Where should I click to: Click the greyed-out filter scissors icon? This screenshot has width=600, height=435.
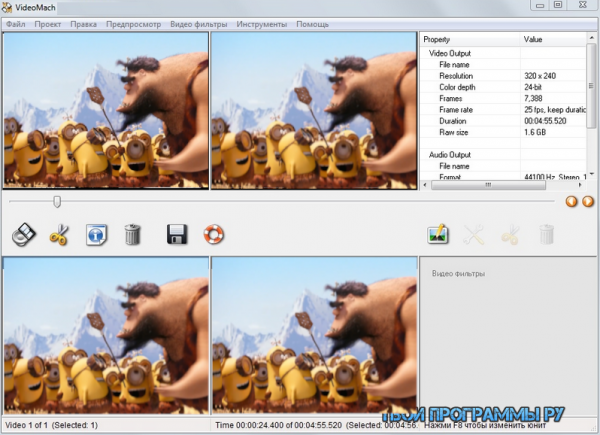(510, 235)
